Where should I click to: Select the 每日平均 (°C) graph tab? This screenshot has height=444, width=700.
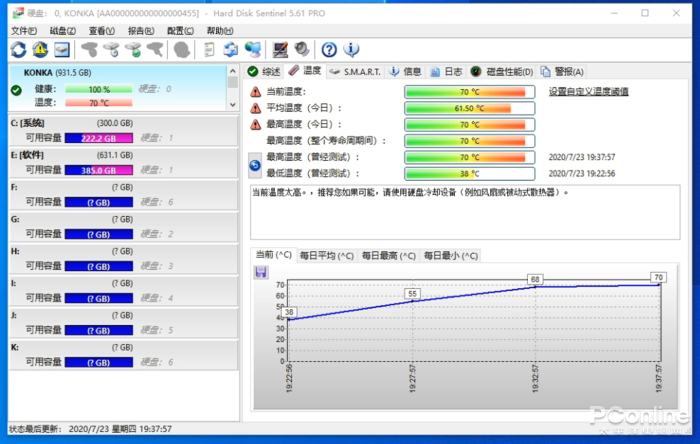coord(328,255)
